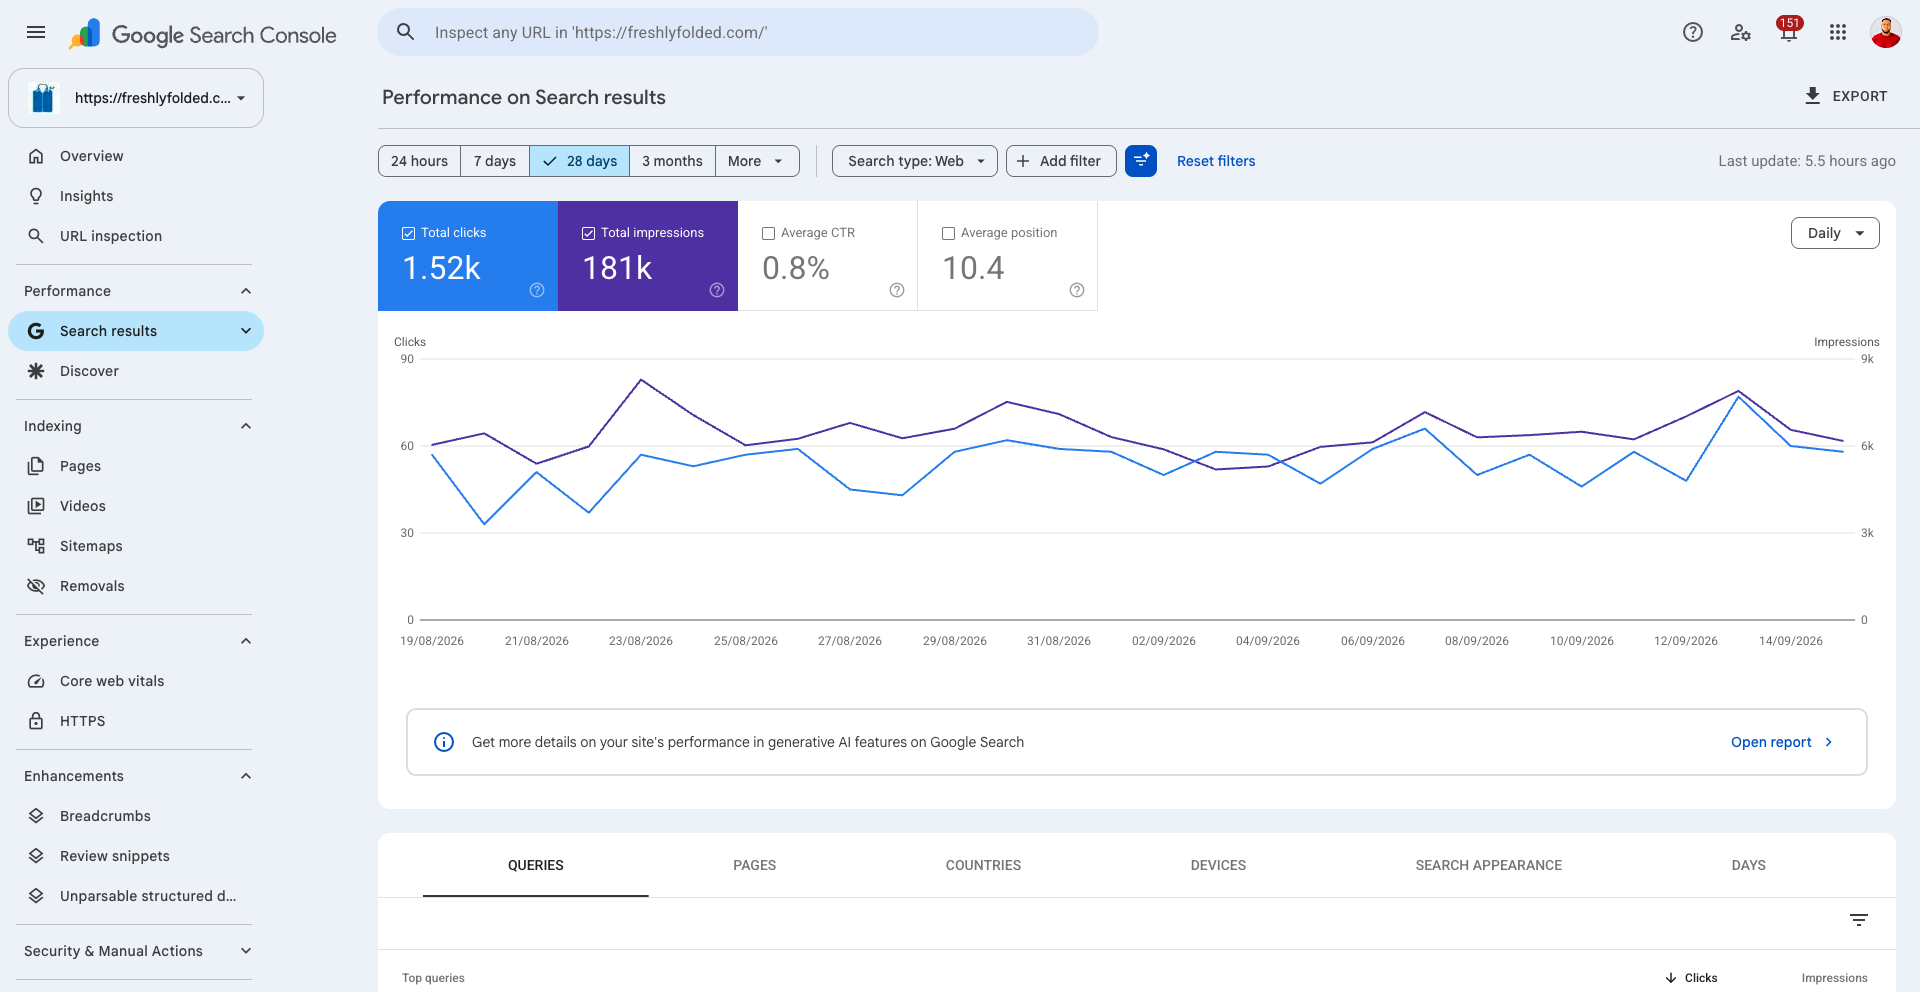This screenshot has width=1920, height=992.
Task: Open the help question-mark icon
Action: (1693, 32)
